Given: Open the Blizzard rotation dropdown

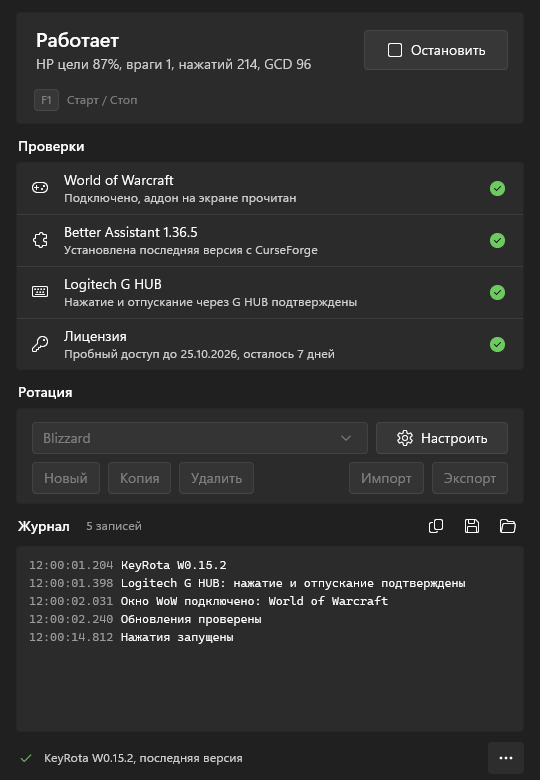Looking at the screenshot, I should point(200,438).
